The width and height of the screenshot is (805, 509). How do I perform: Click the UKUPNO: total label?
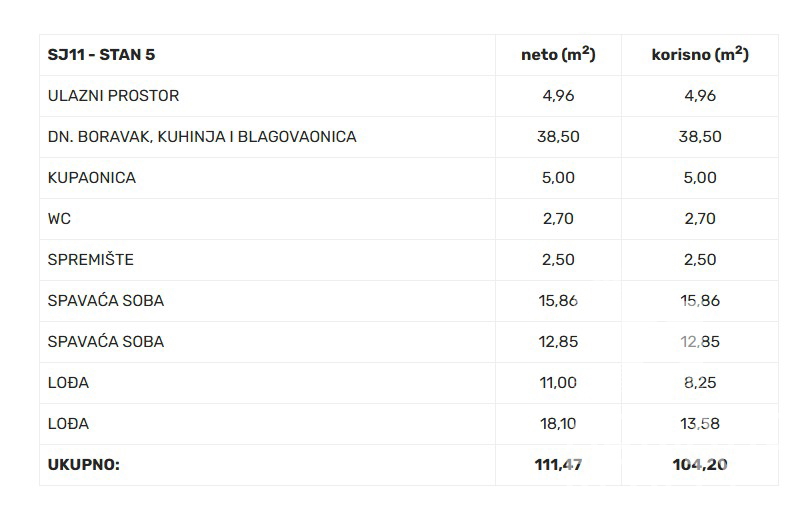[84, 465]
